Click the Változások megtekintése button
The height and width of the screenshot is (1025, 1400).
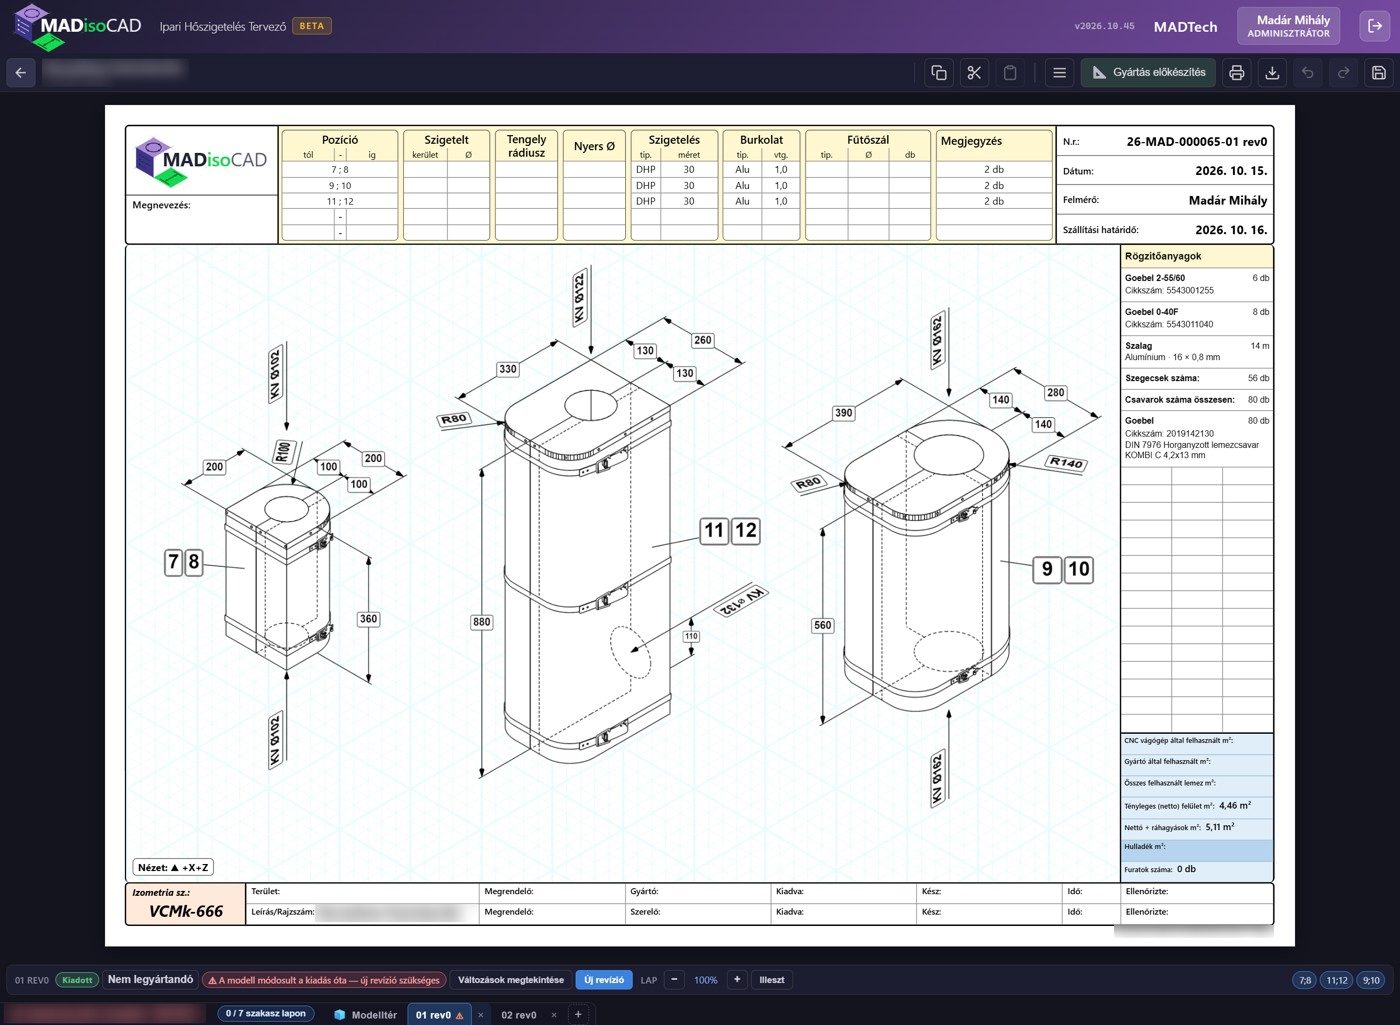point(511,980)
